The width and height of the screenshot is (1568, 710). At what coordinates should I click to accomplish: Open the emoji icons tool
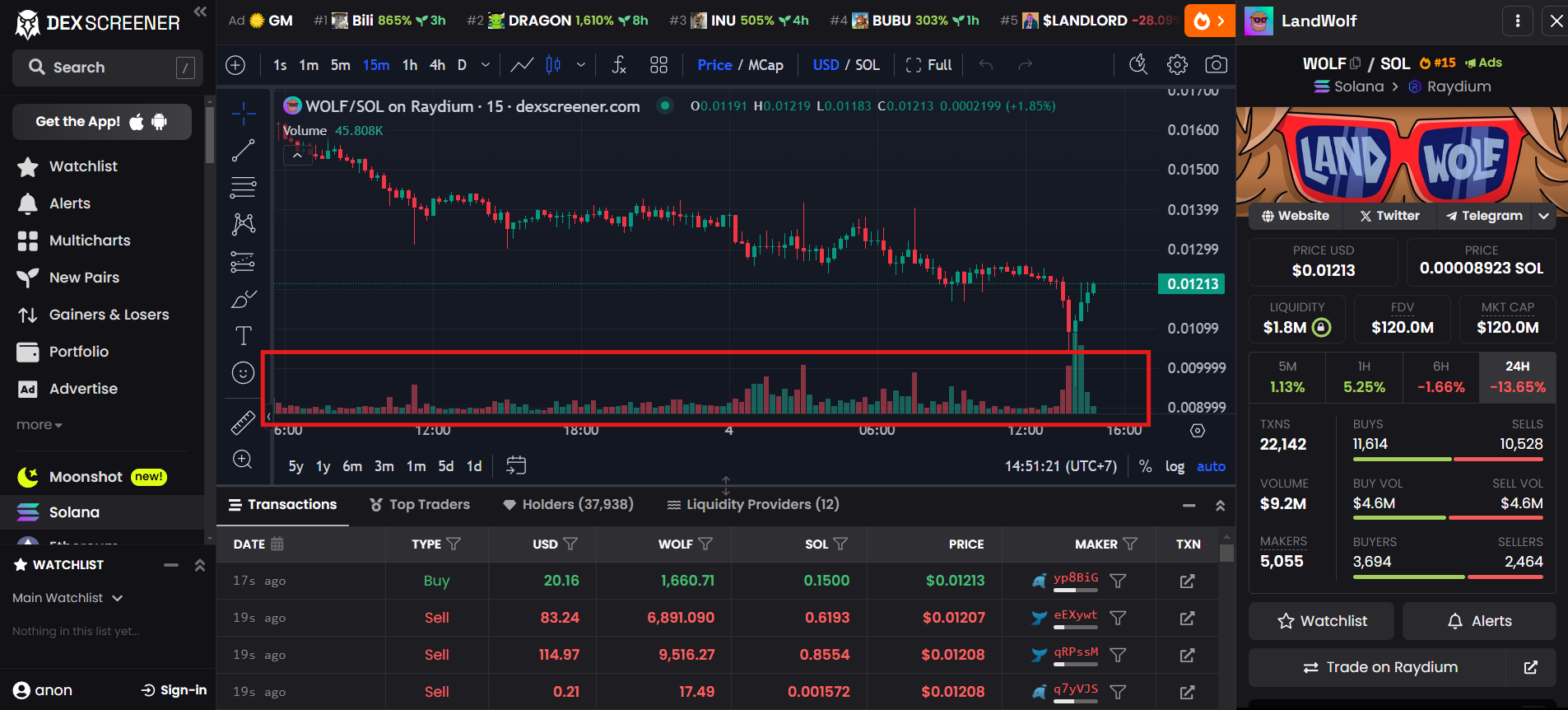pyautogui.click(x=243, y=372)
